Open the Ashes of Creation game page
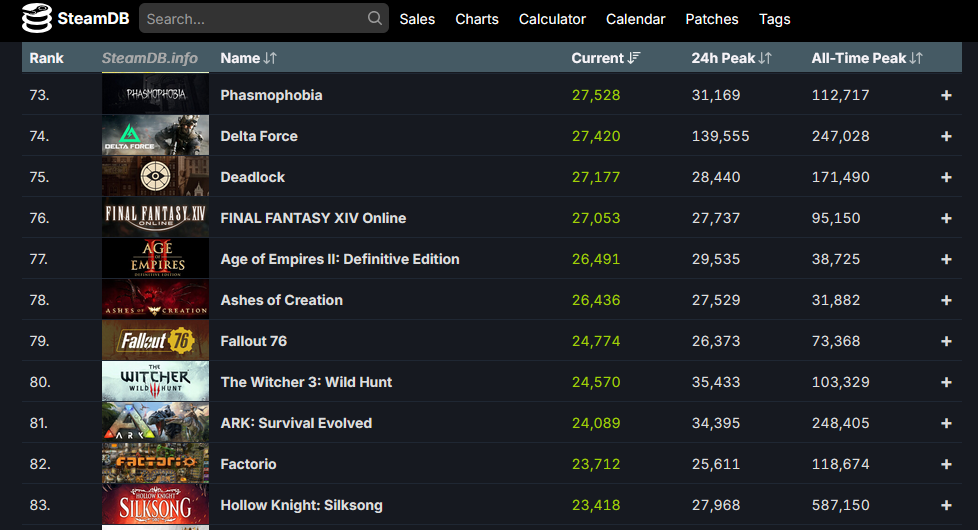The image size is (978, 530). (281, 300)
